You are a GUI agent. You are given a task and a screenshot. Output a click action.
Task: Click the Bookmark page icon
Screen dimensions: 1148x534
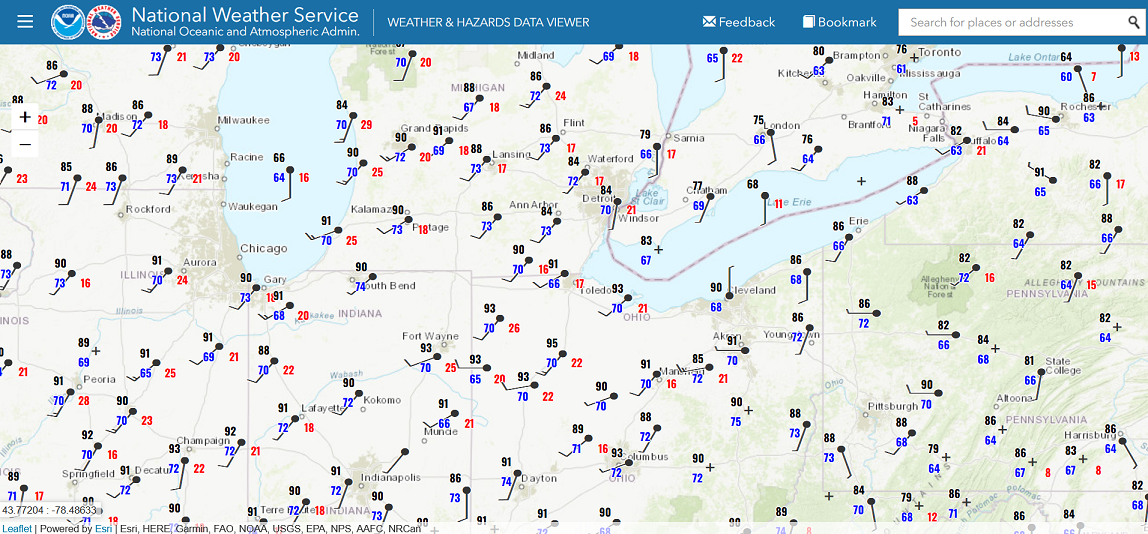point(808,22)
